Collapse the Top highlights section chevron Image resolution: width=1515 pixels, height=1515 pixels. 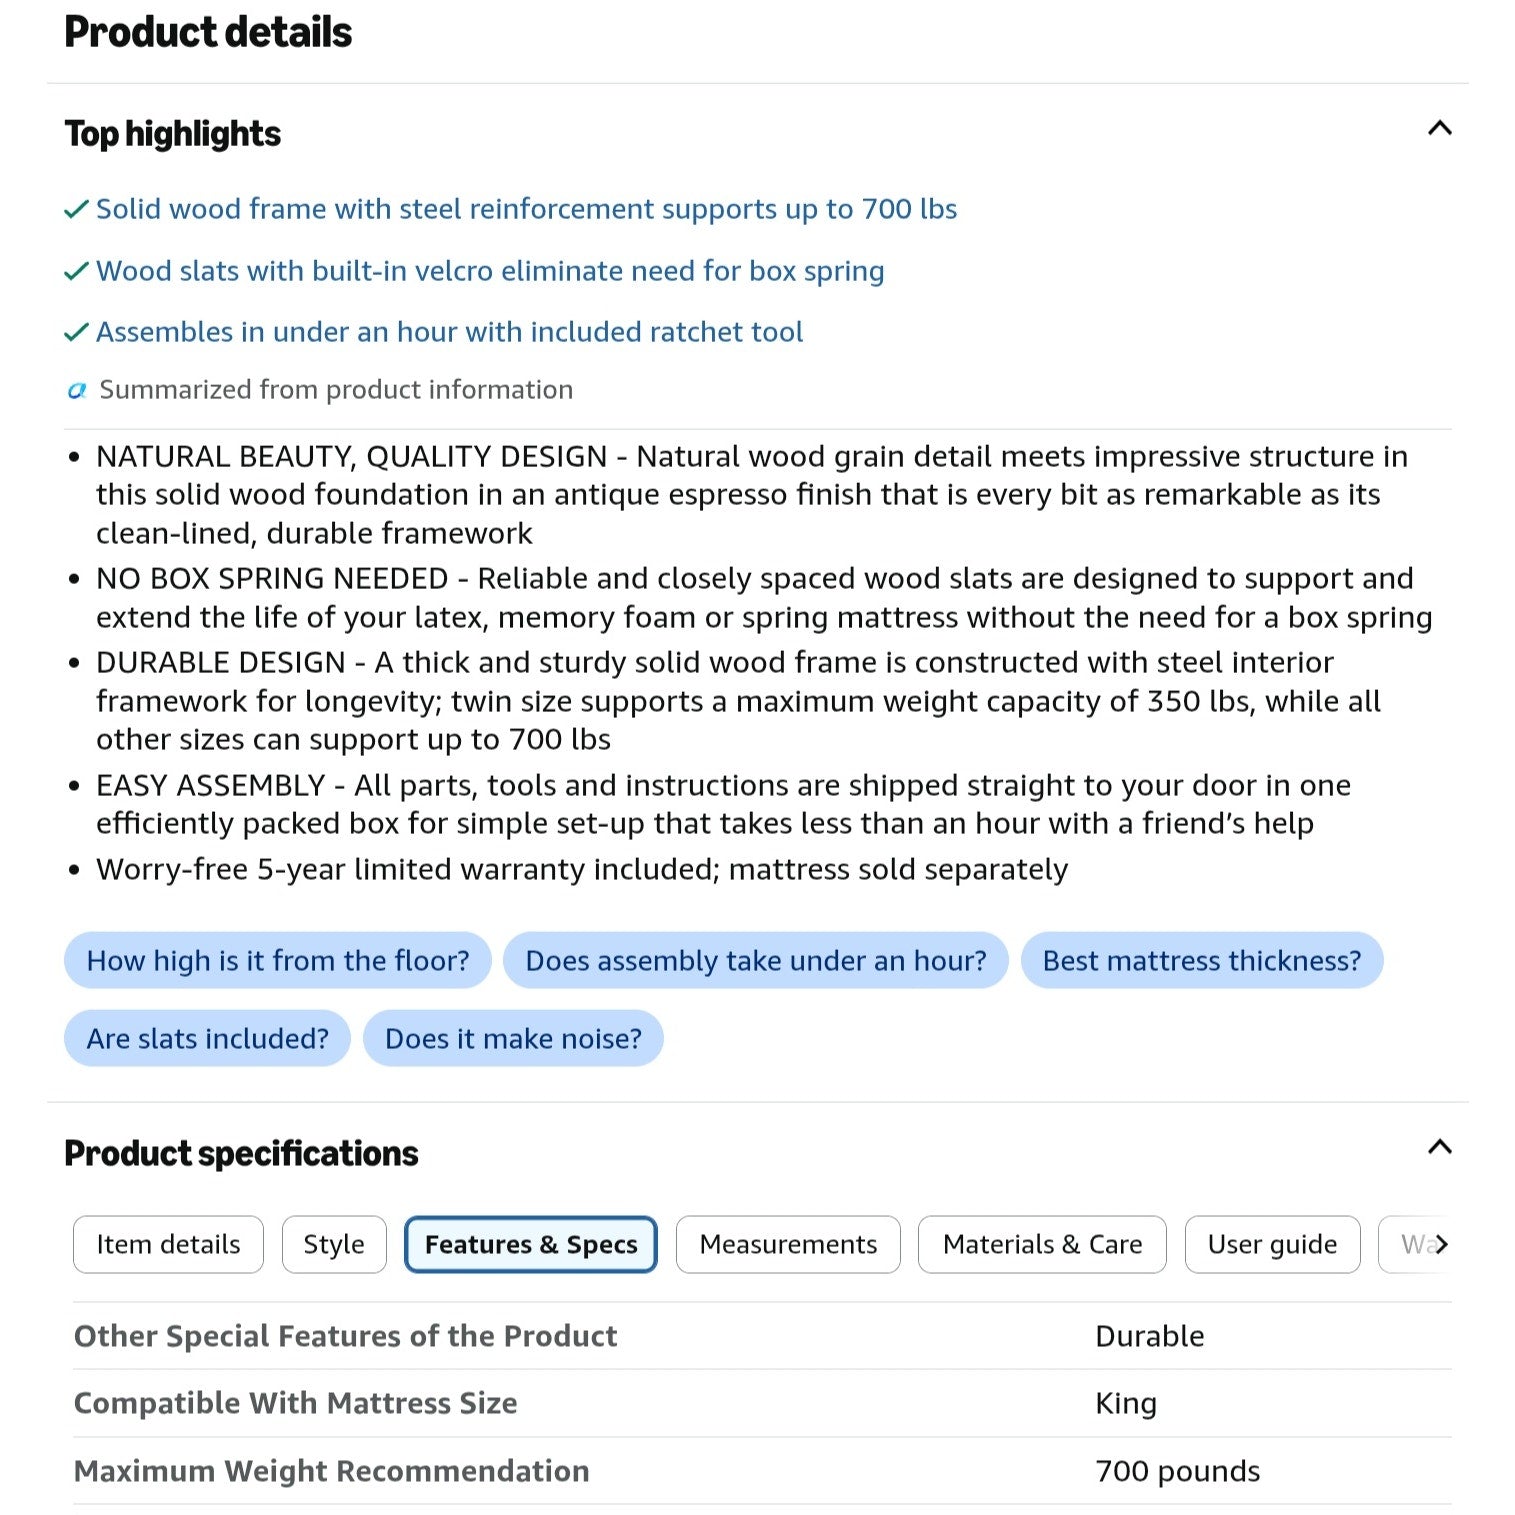click(x=1439, y=128)
